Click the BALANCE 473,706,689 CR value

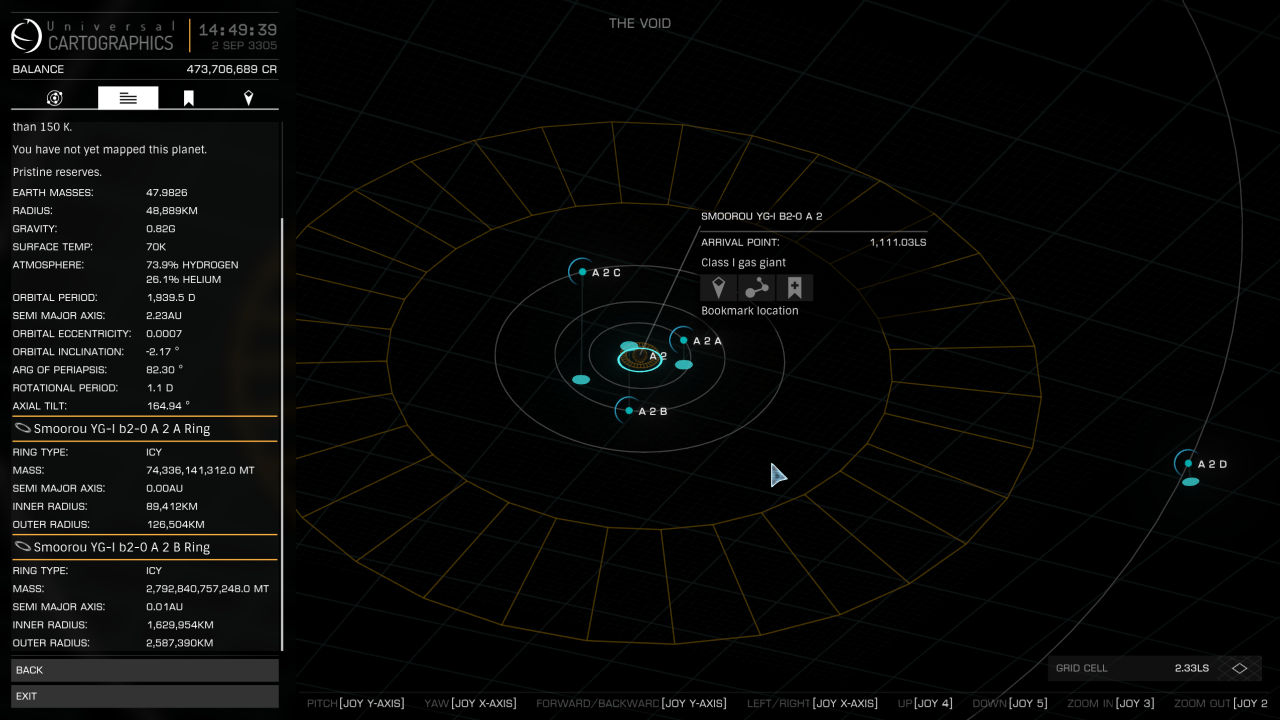(x=232, y=69)
